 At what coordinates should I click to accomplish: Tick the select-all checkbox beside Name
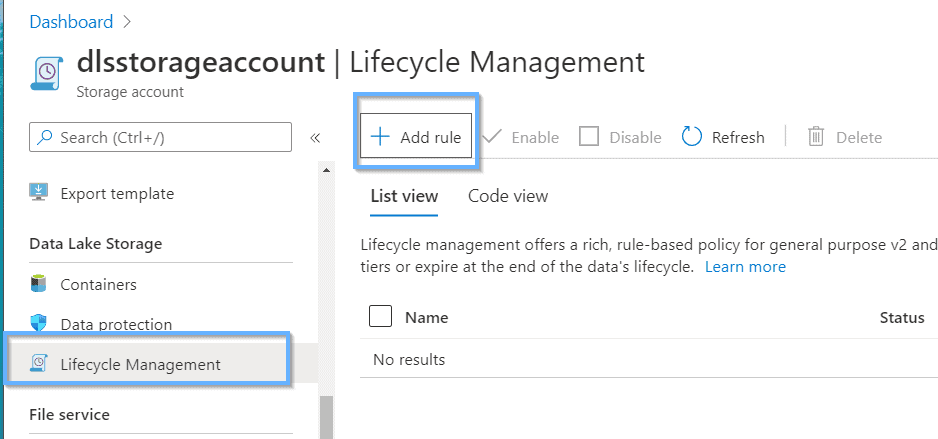pos(380,316)
